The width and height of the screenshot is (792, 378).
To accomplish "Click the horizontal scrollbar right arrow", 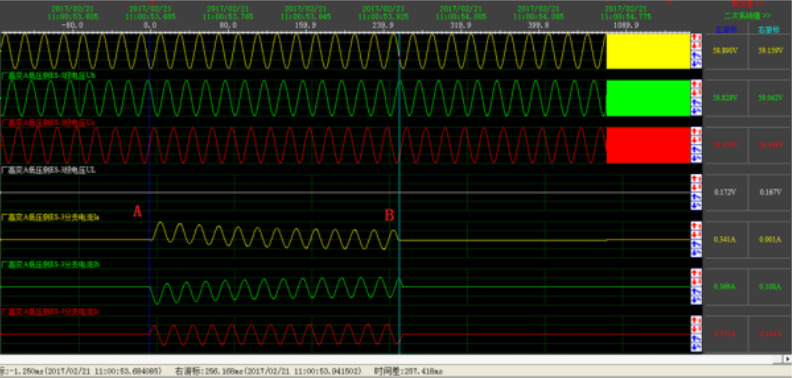I will point(786,359).
